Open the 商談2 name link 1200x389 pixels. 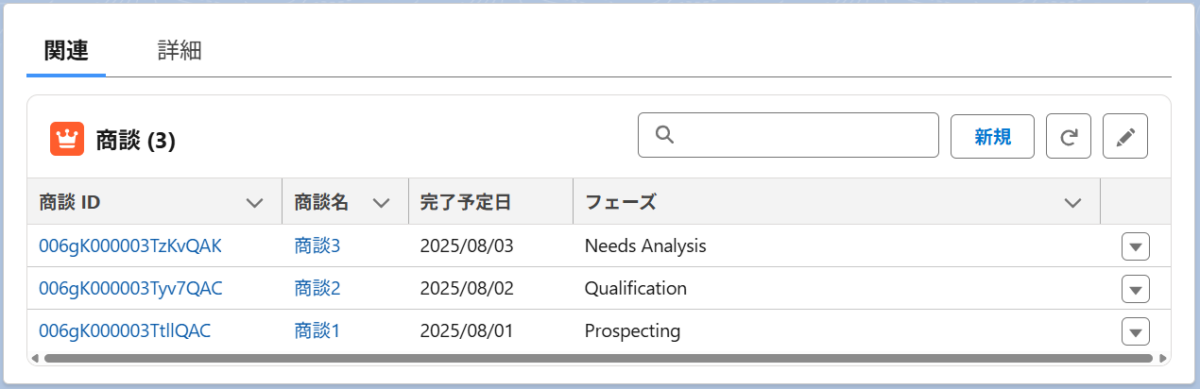tap(318, 288)
